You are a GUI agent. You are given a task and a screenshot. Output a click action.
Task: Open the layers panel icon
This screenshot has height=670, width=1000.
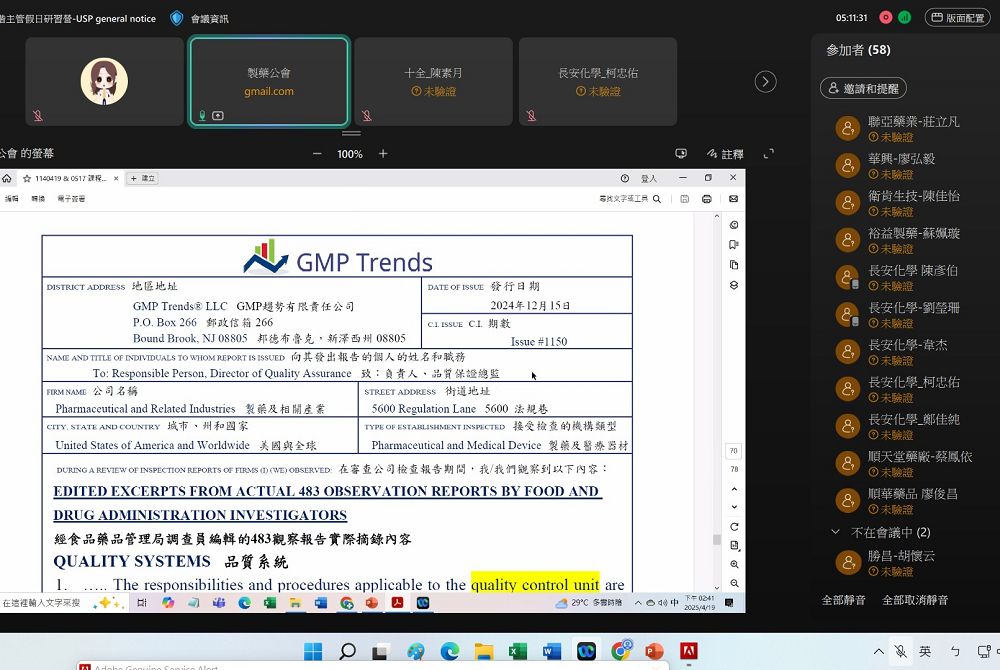pos(733,285)
